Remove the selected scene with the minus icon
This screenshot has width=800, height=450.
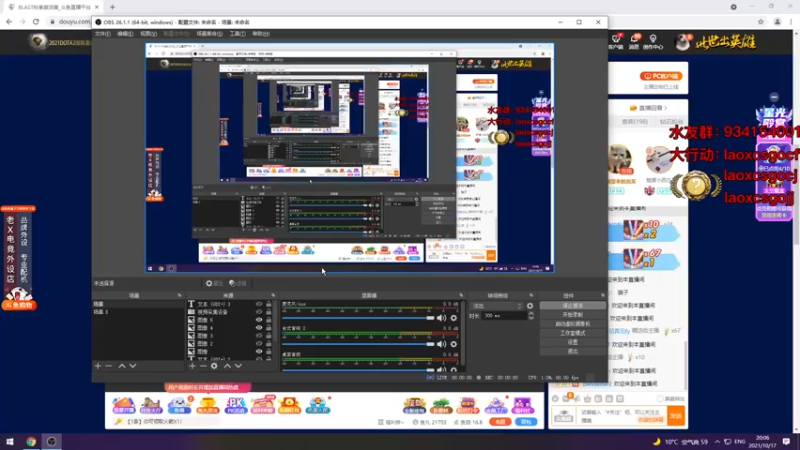(109, 366)
